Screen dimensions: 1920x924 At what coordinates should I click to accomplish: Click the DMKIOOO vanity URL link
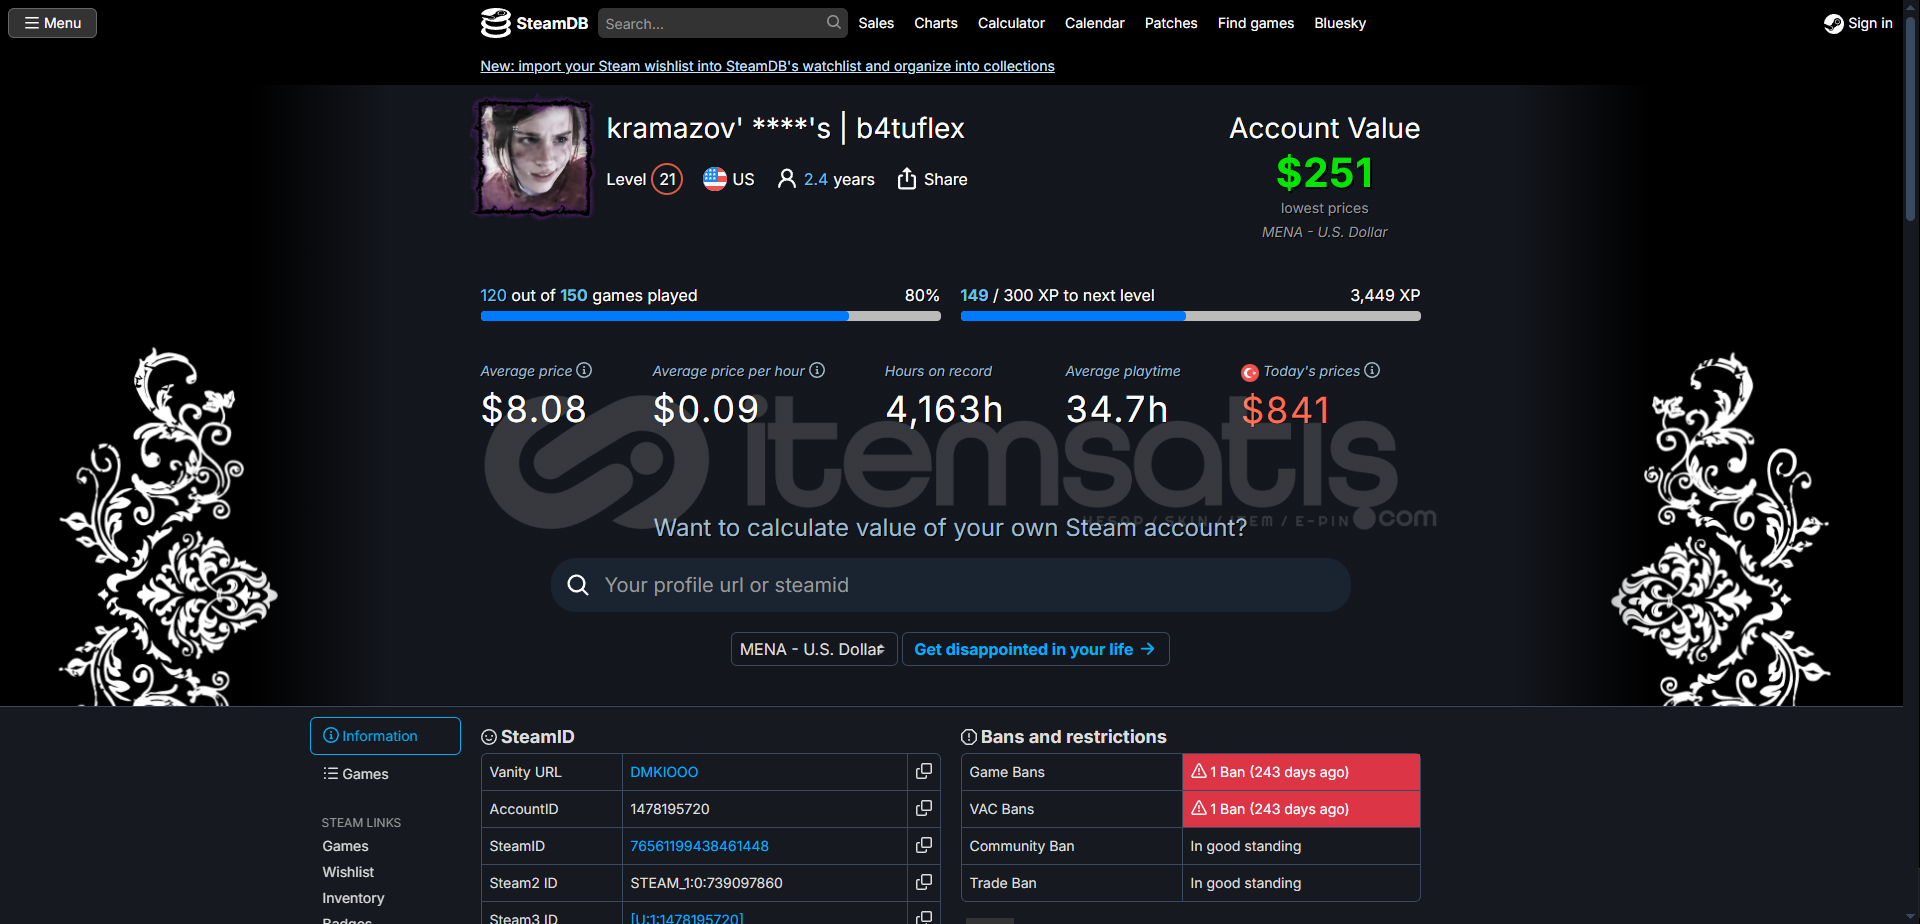tap(664, 772)
